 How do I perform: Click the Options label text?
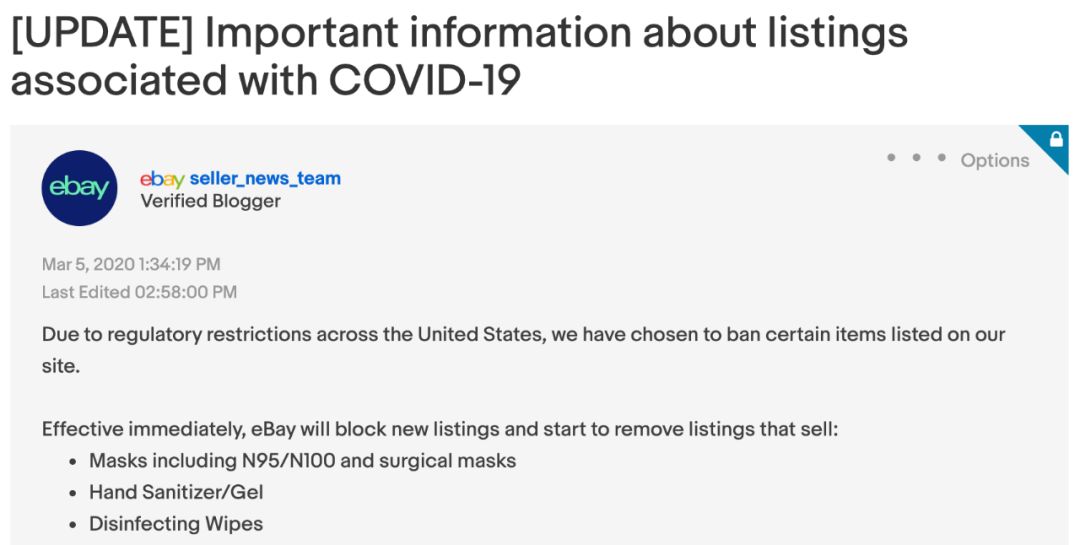click(995, 160)
